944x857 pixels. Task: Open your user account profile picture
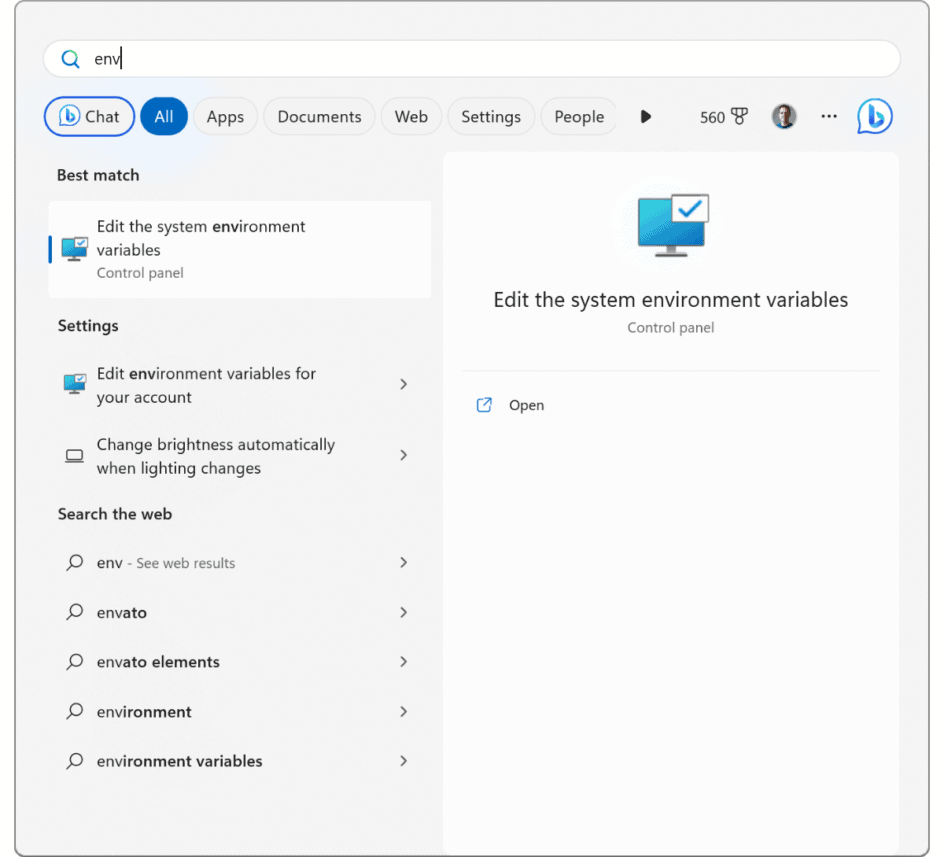coord(784,116)
